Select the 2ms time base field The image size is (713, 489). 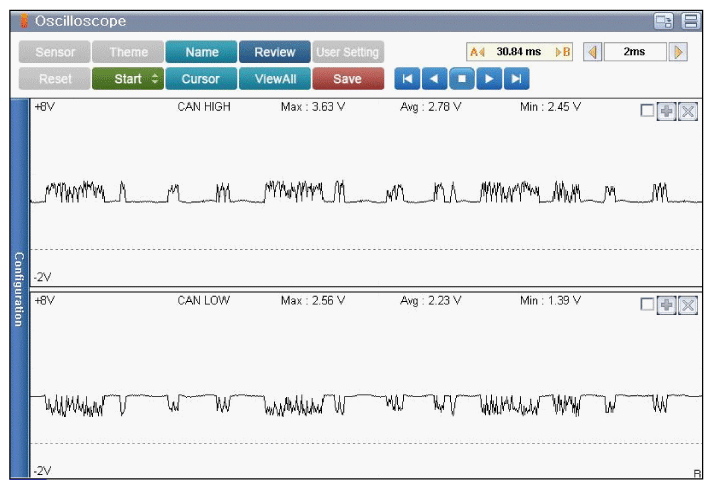click(x=635, y=52)
